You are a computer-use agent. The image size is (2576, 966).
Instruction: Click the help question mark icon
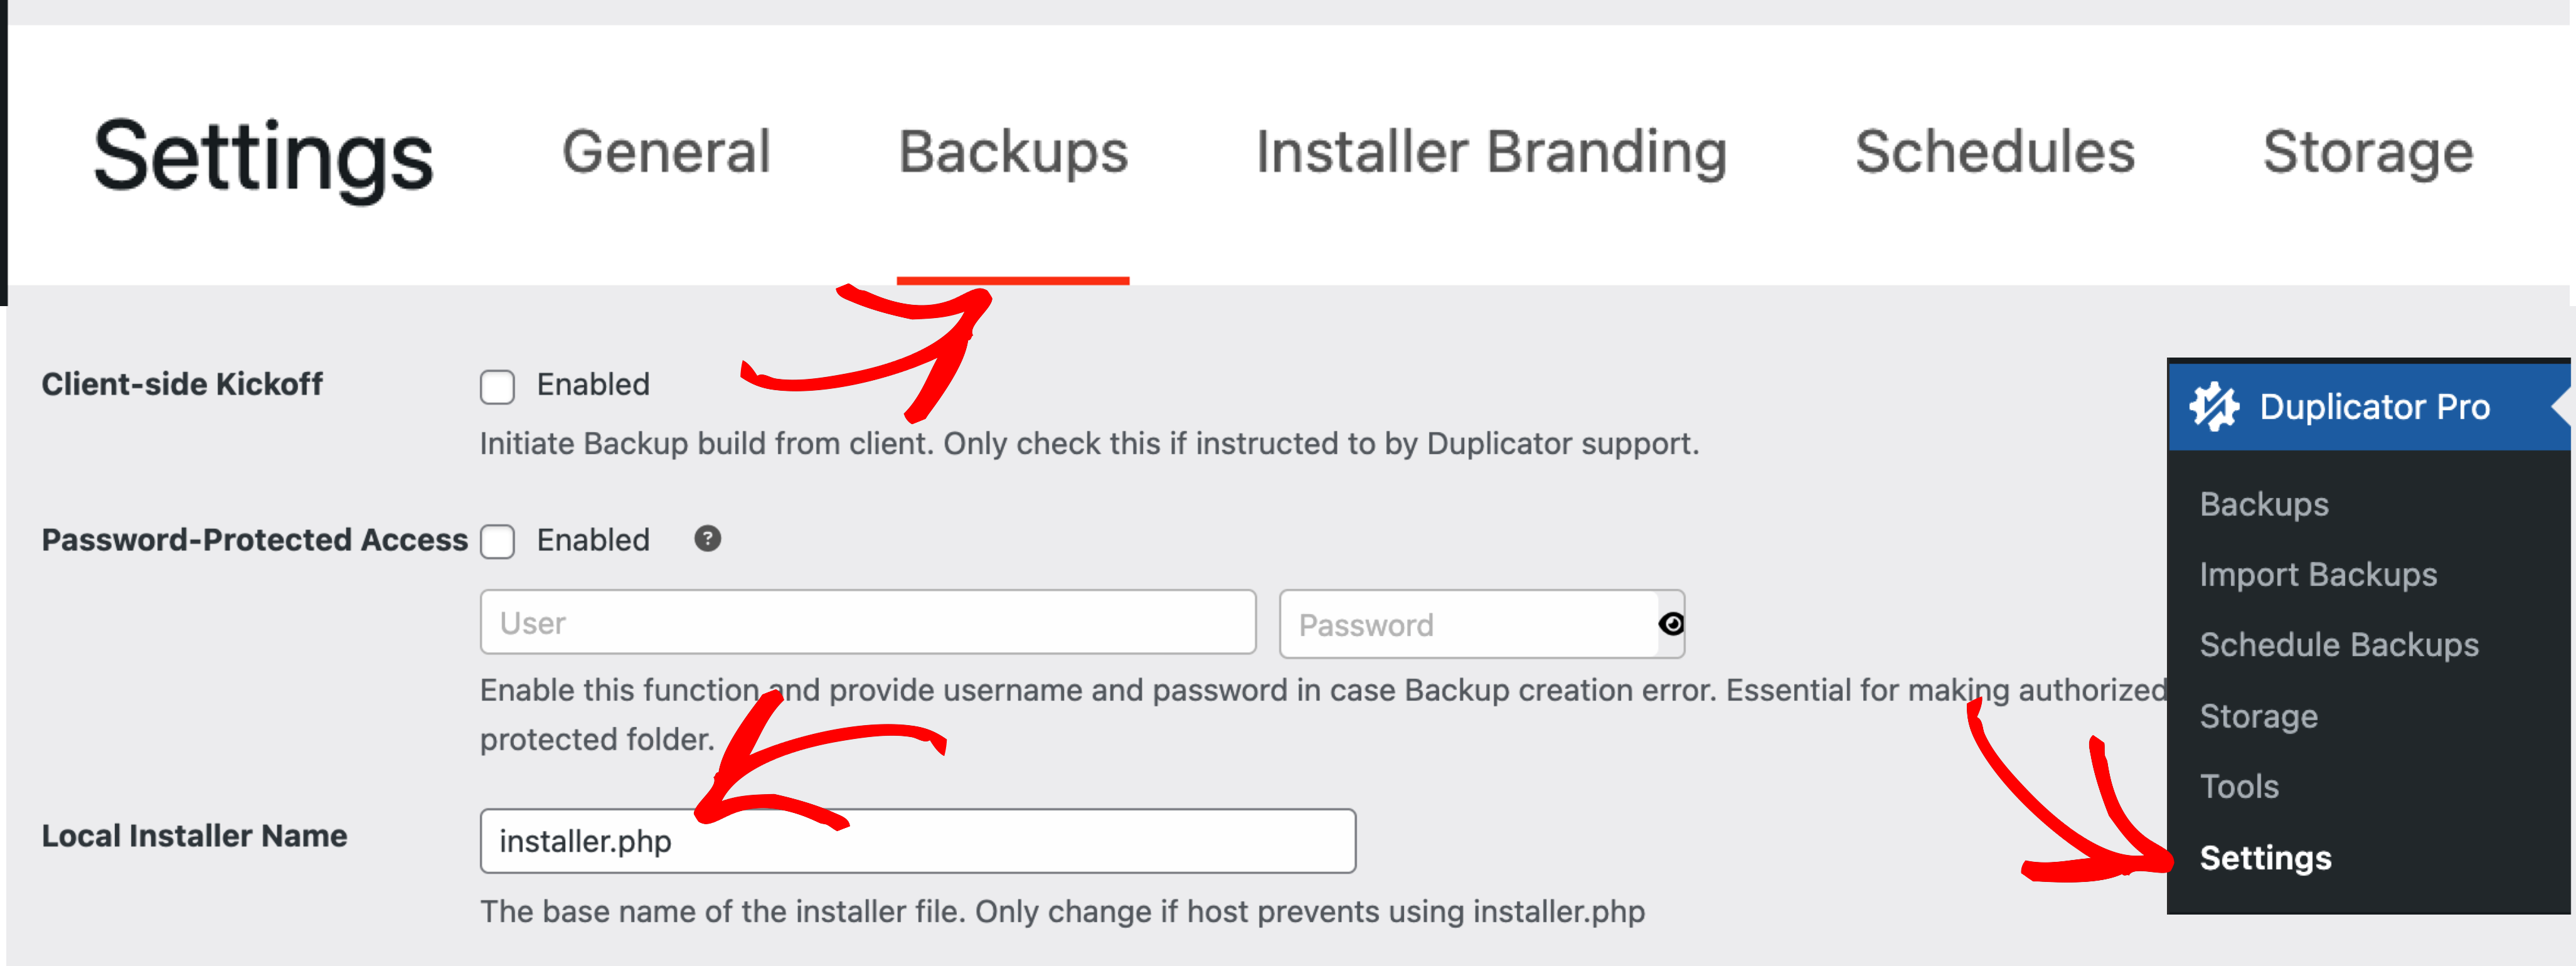[x=707, y=539]
